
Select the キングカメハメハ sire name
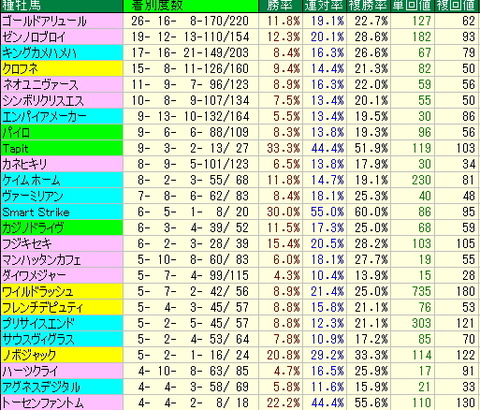coord(39,53)
